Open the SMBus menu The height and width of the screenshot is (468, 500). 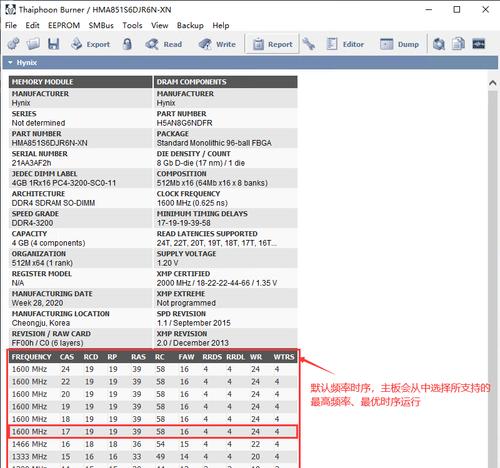pyautogui.click(x=101, y=25)
